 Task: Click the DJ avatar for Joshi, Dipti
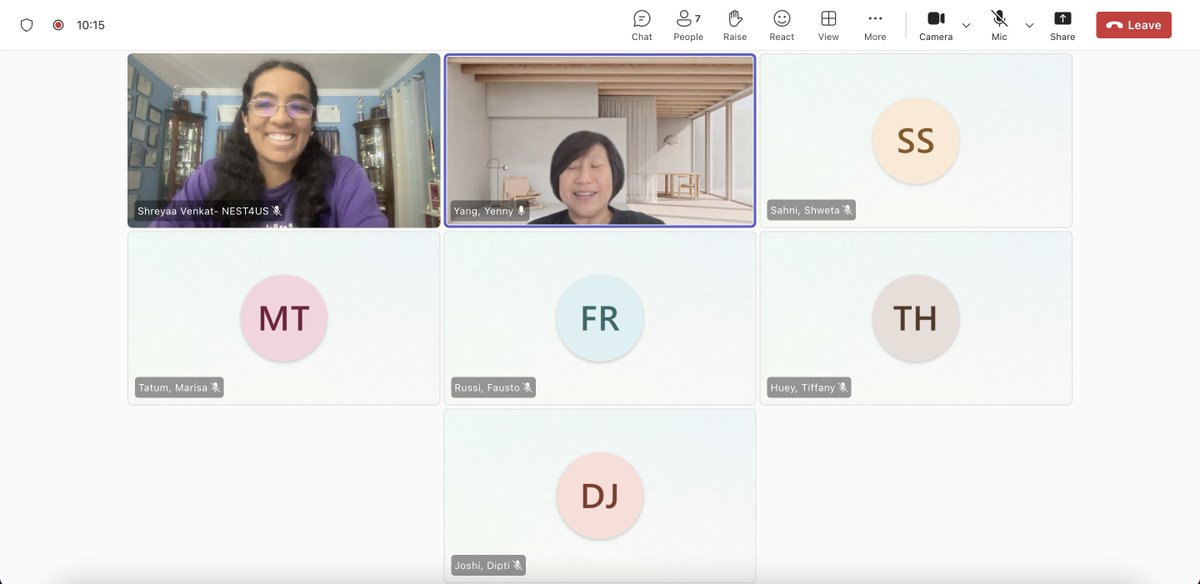click(600, 495)
